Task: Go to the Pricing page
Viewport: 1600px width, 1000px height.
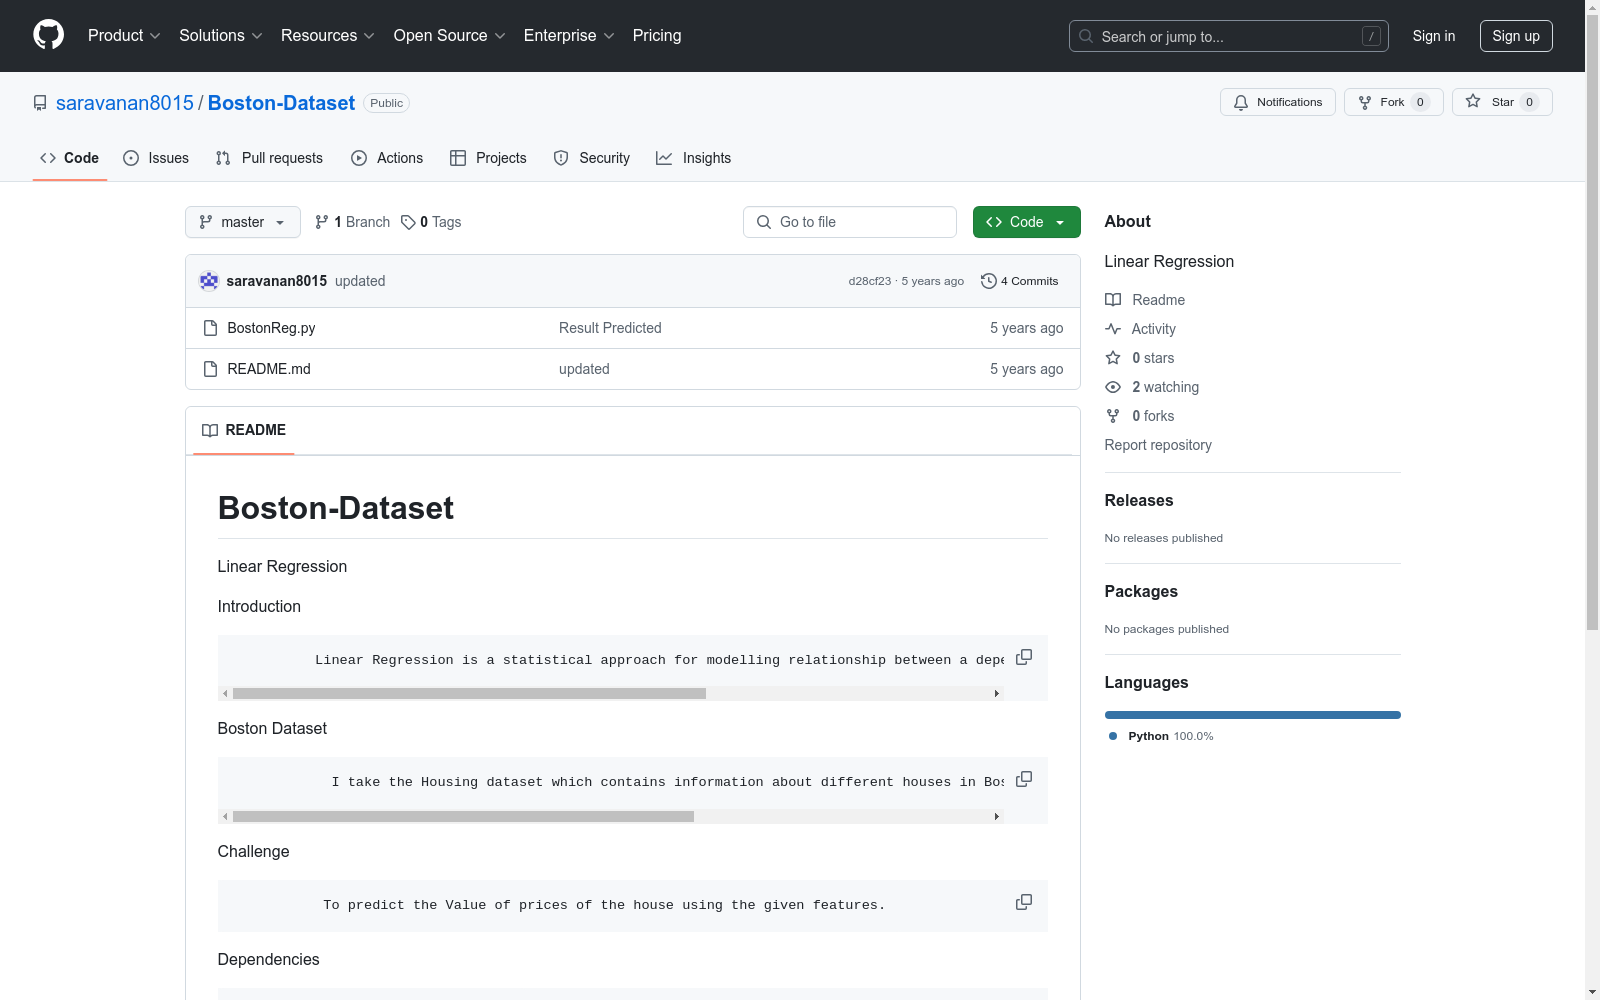Action: (x=657, y=36)
